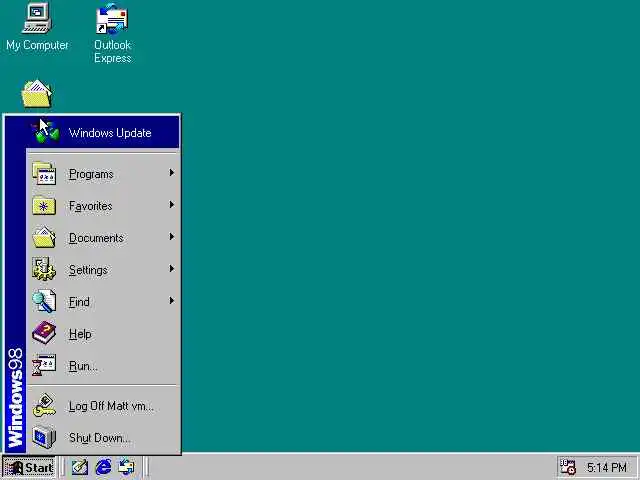This screenshot has height=480, width=640.
Task: Click the Log Off key icon
Action: point(44,405)
